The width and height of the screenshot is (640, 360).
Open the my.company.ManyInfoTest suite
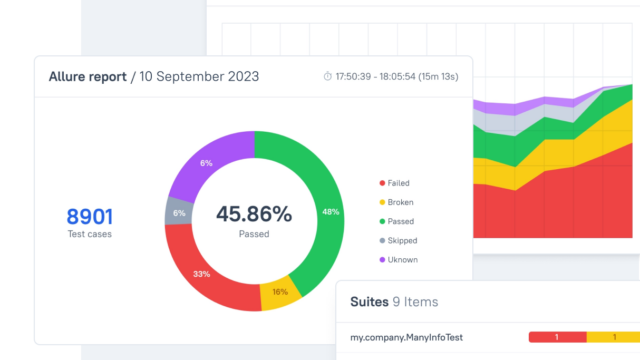coord(407,337)
